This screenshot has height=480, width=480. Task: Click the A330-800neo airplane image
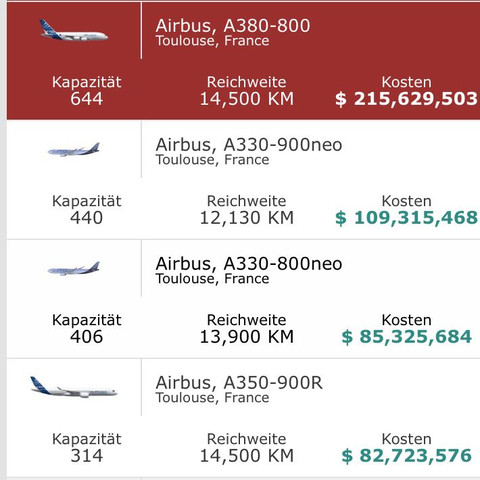point(74,269)
